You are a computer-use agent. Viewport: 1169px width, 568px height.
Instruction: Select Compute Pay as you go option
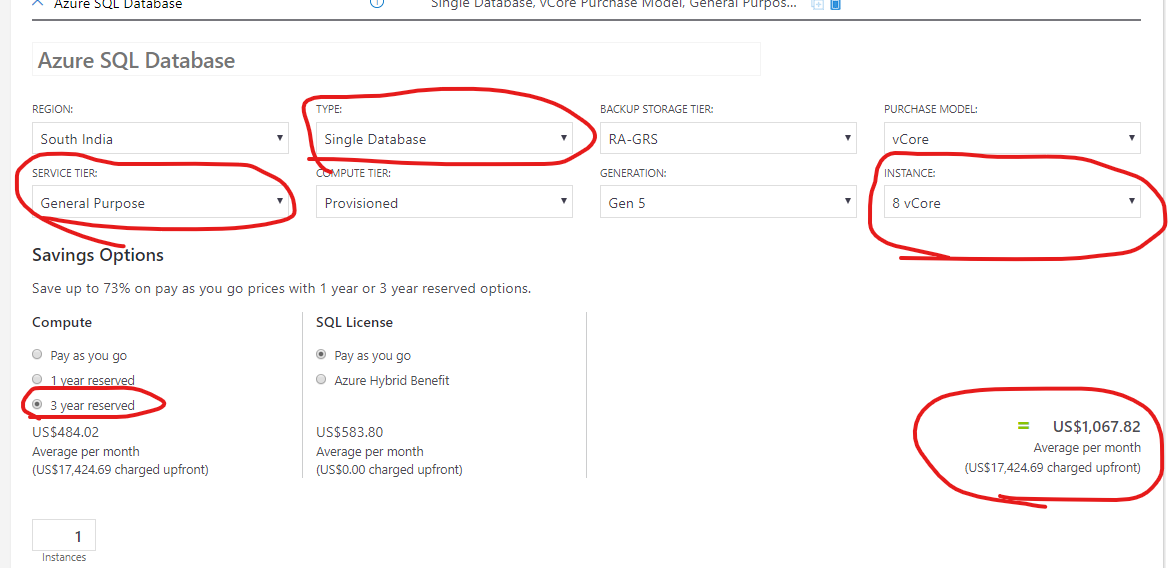pos(37,355)
